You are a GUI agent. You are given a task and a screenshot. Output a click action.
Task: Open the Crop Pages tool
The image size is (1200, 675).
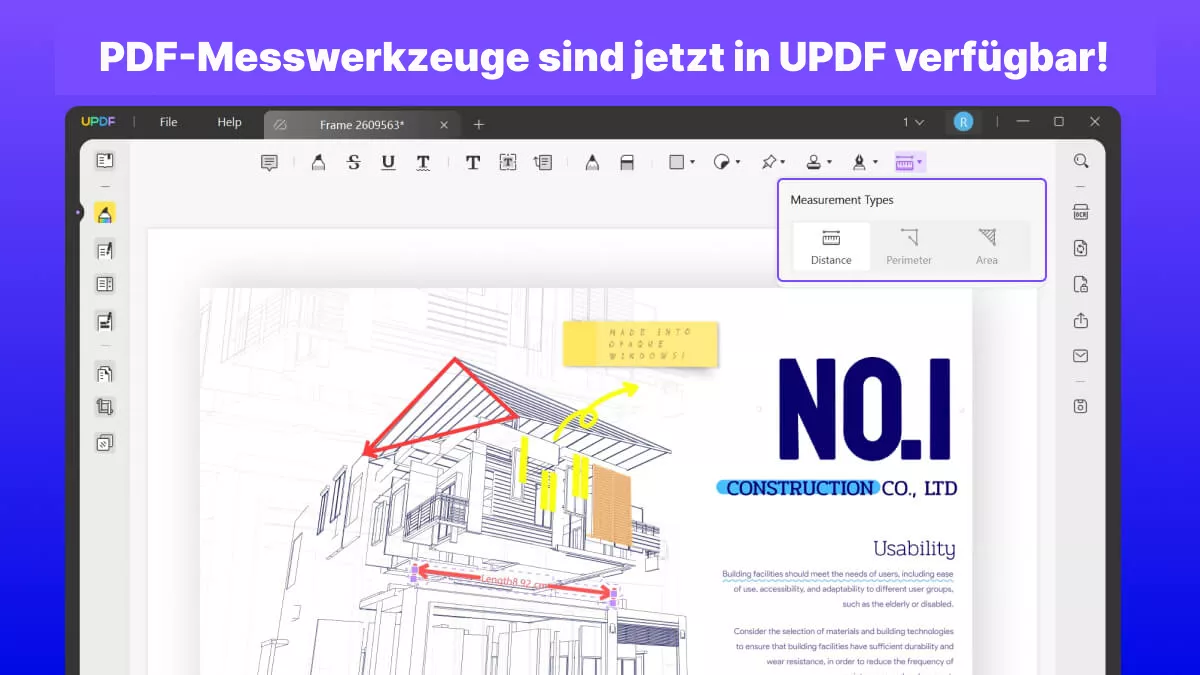coord(104,406)
